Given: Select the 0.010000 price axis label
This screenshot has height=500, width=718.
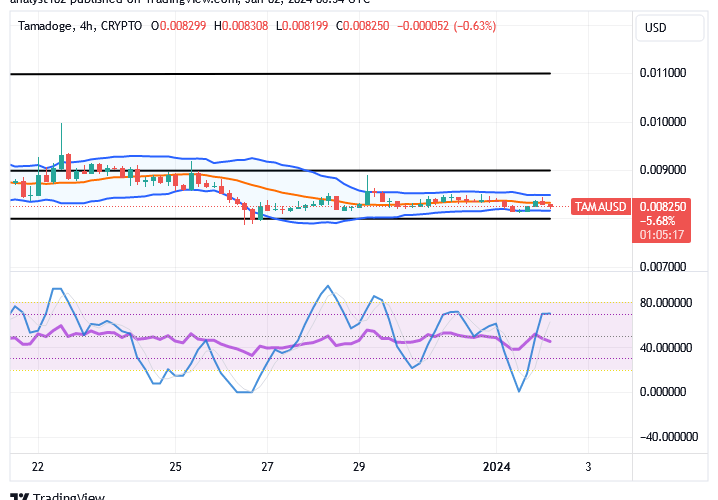Looking at the screenshot, I should tap(663, 122).
